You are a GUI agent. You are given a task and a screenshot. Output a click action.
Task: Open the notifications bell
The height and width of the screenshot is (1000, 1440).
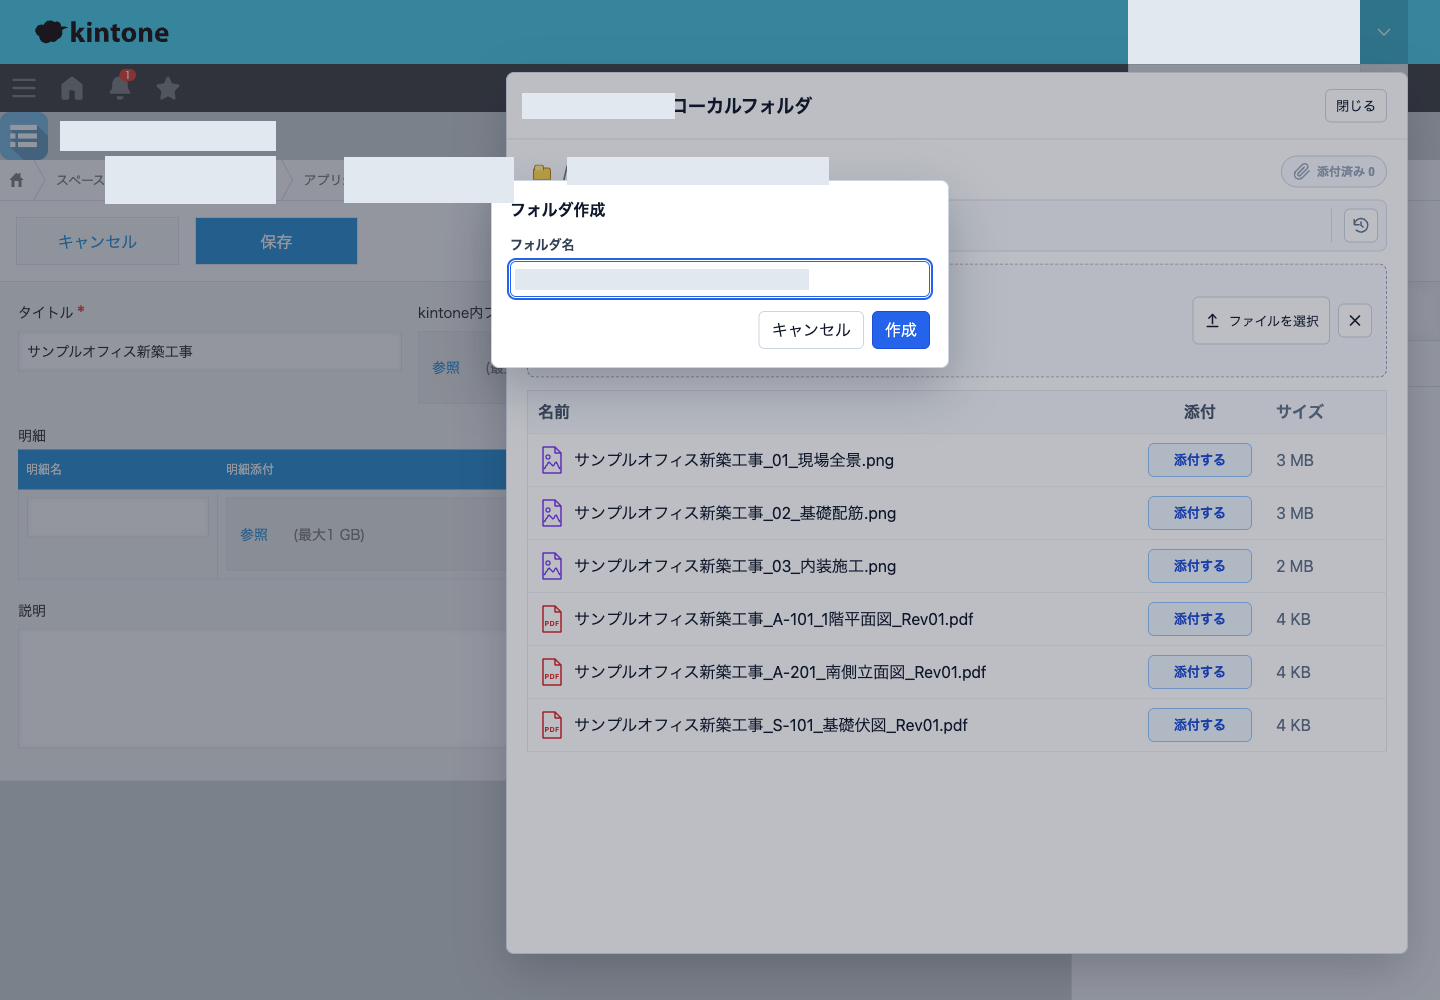click(x=120, y=87)
